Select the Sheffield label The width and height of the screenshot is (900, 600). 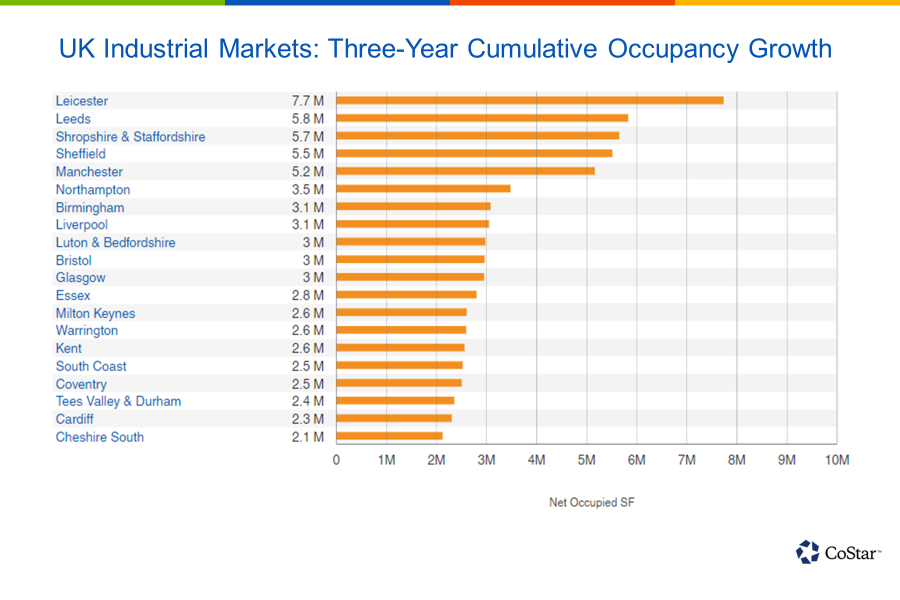80,154
